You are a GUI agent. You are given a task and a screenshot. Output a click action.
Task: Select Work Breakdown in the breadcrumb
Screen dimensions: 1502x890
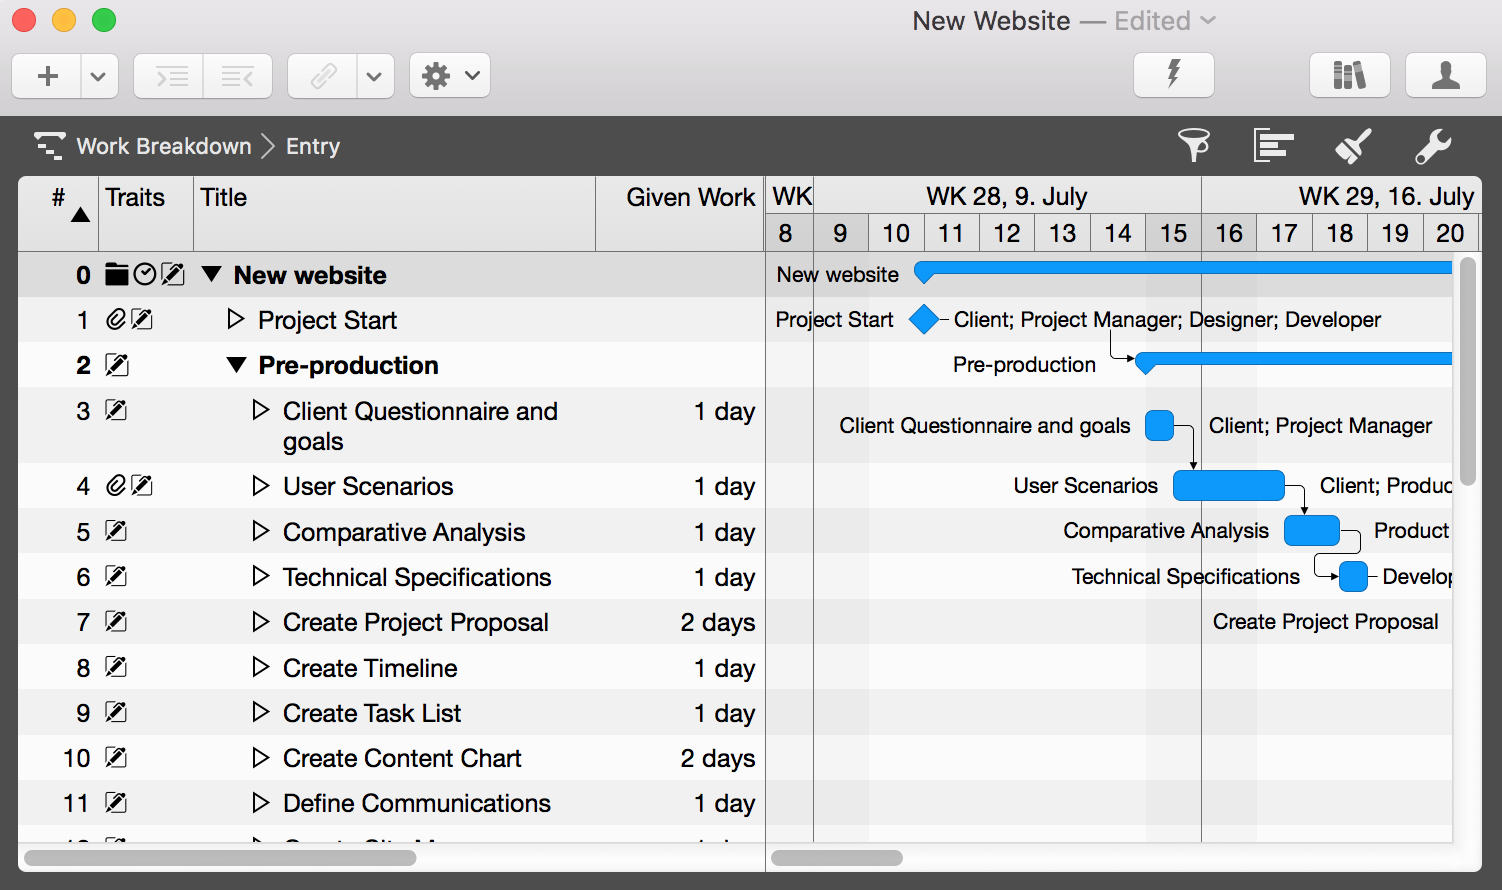(x=164, y=146)
